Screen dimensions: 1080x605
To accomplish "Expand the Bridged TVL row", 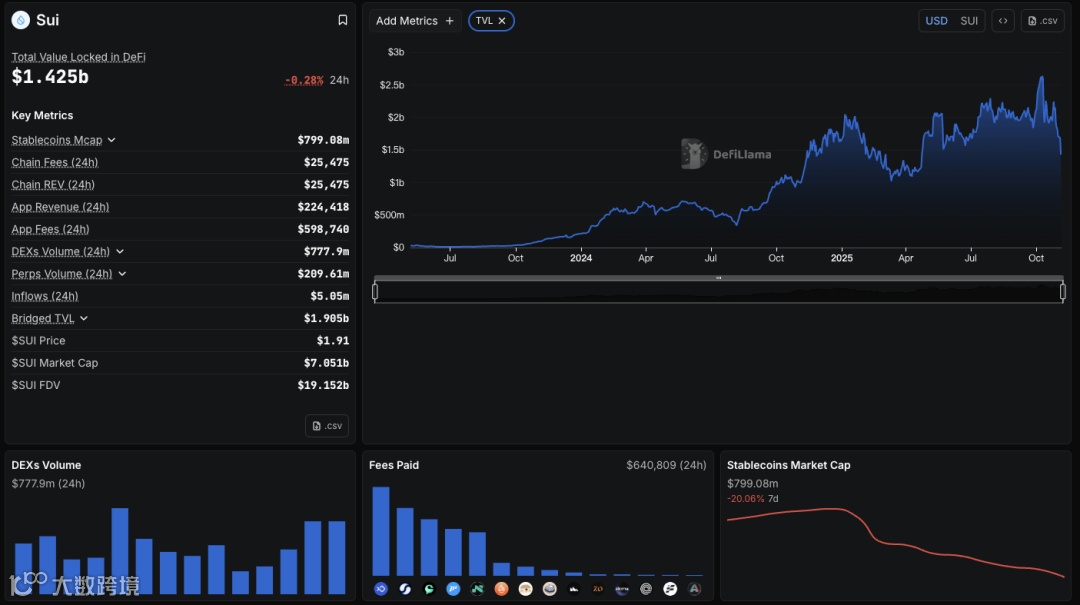I will 84,318.
